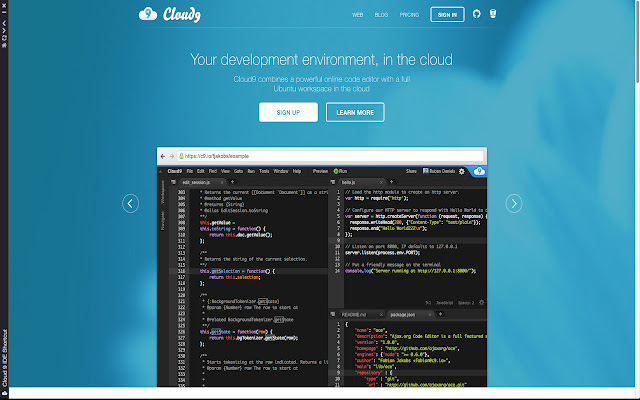Click the white SIGN UP button
640x400 pixels.
(x=288, y=112)
